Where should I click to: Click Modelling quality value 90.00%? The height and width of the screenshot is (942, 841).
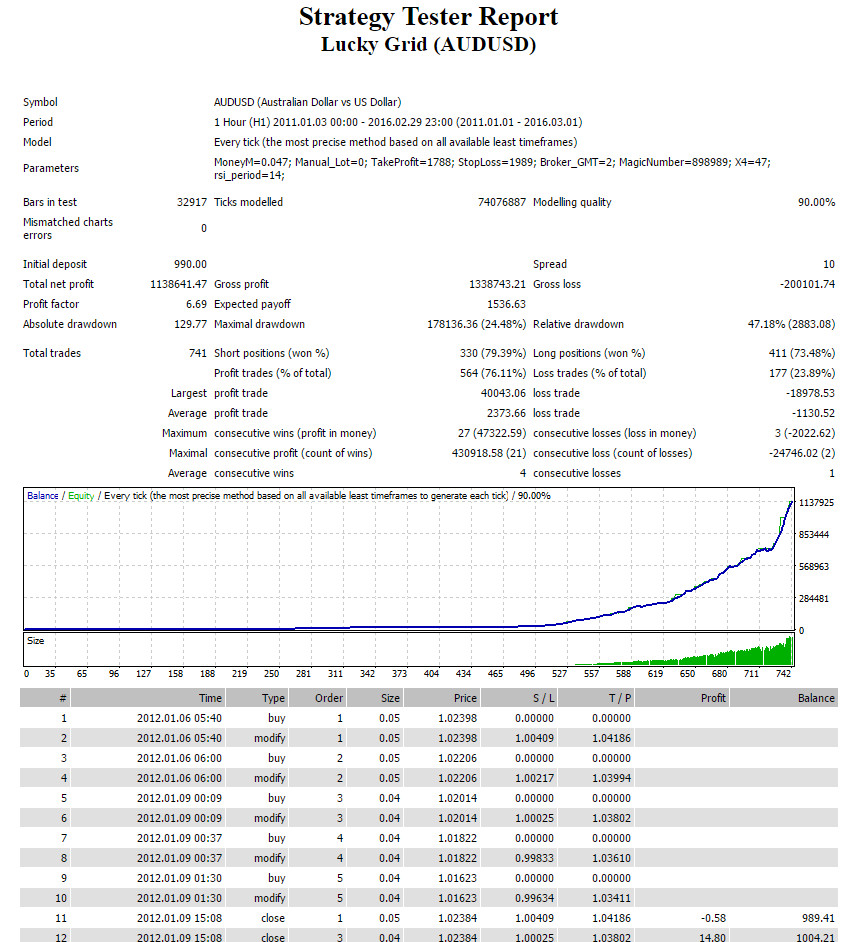(x=816, y=202)
